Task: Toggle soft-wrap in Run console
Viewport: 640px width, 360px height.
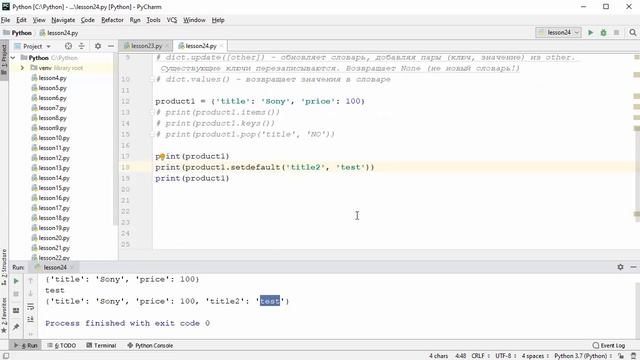Action: [31, 307]
